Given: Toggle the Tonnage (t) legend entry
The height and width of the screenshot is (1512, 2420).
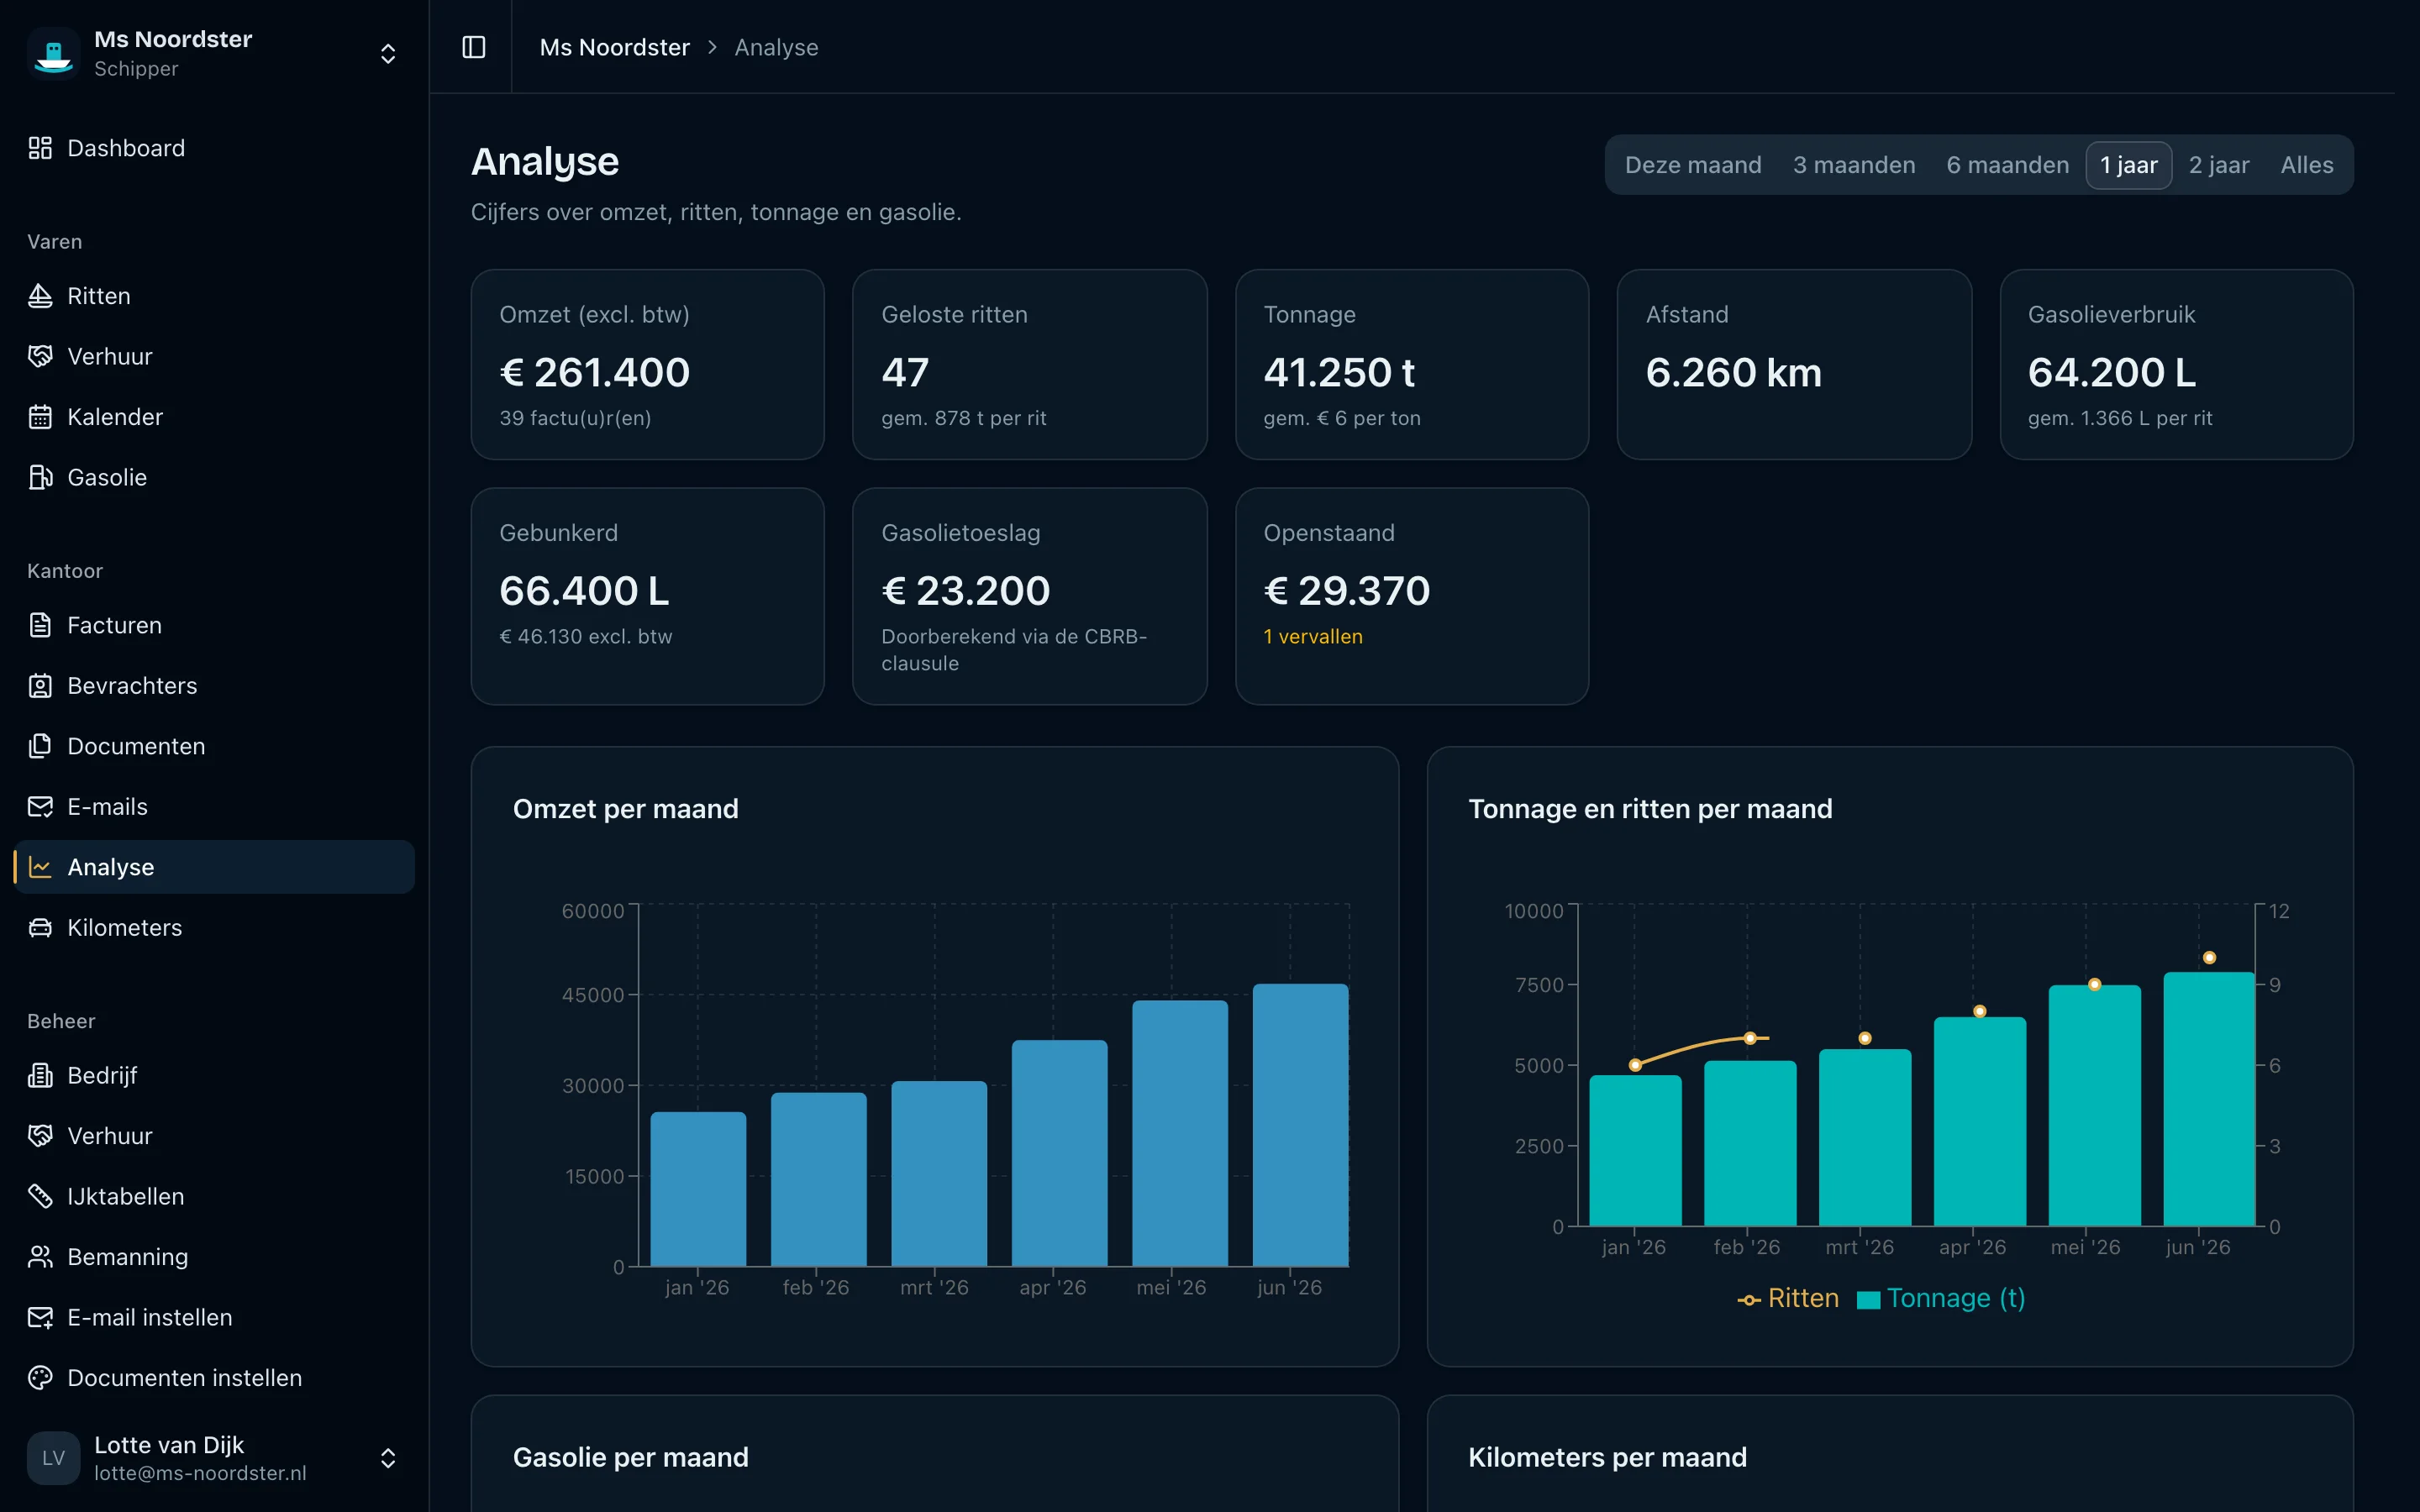Looking at the screenshot, I should [x=1941, y=1298].
